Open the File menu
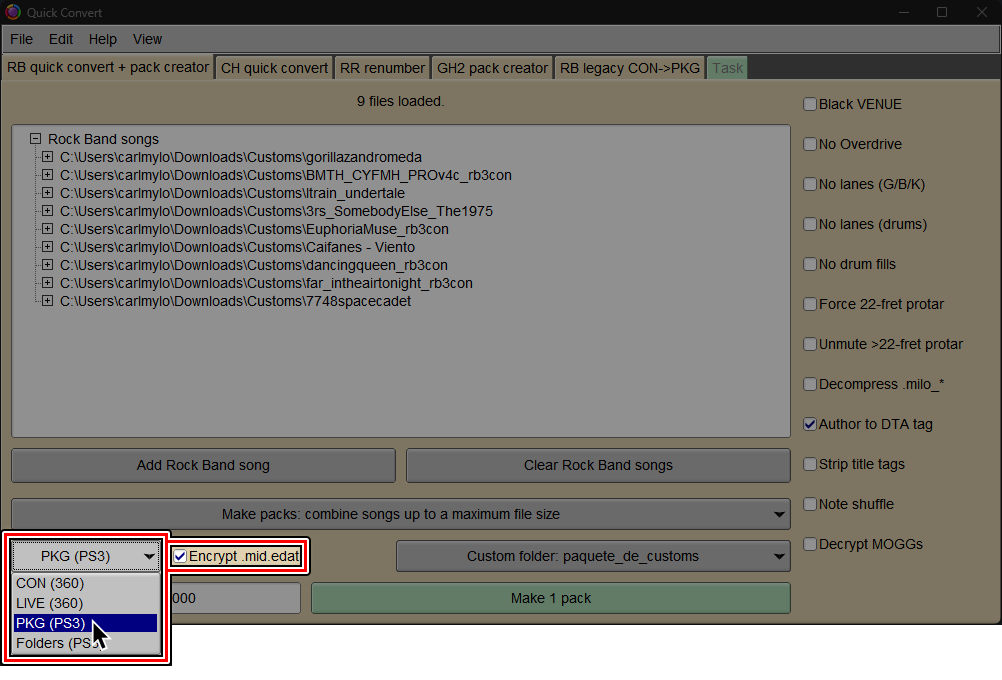1002x680 pixels. click(x=21, y=39)
